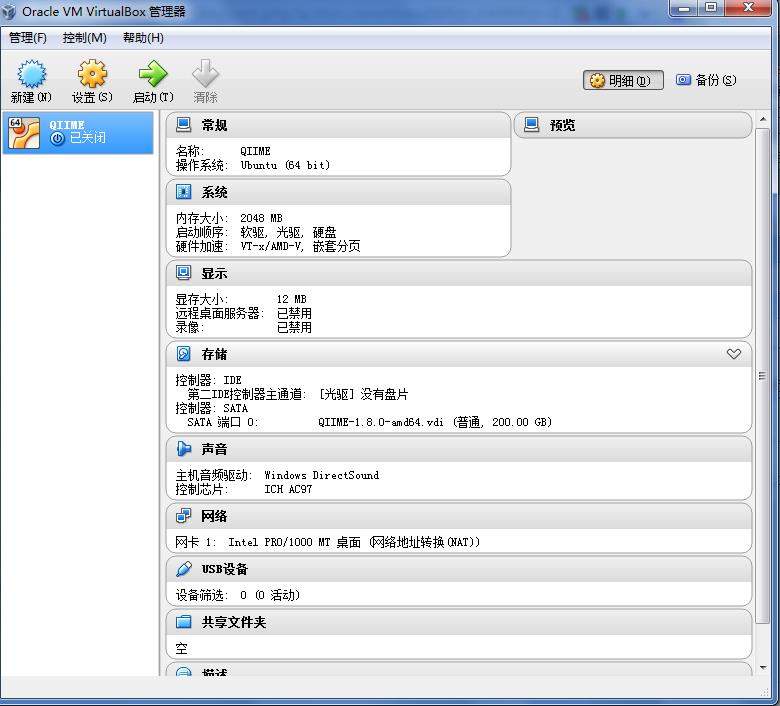Open 设置 (Settings) gear icon
This screenshot has height=706, width=780.
(x=92, y=74)
